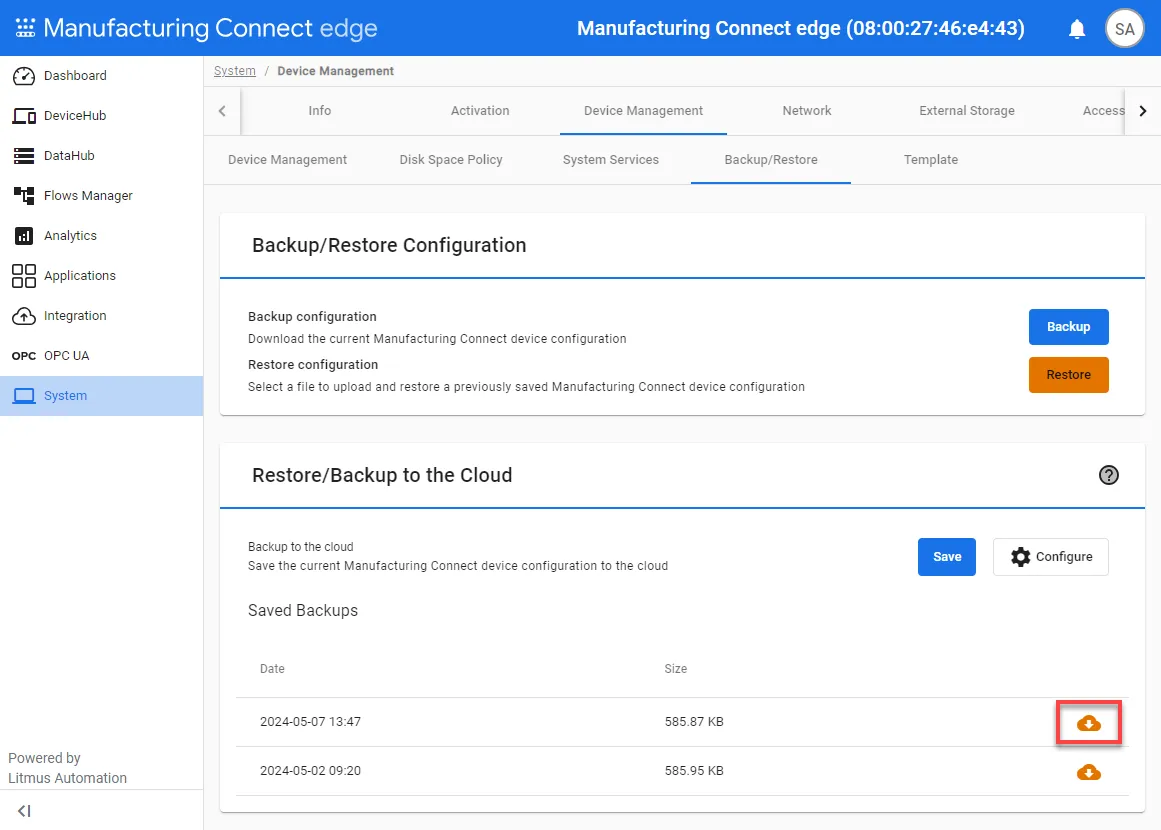Click the orange Restore button
1161x830 pixels.
tap(1068, 375)
